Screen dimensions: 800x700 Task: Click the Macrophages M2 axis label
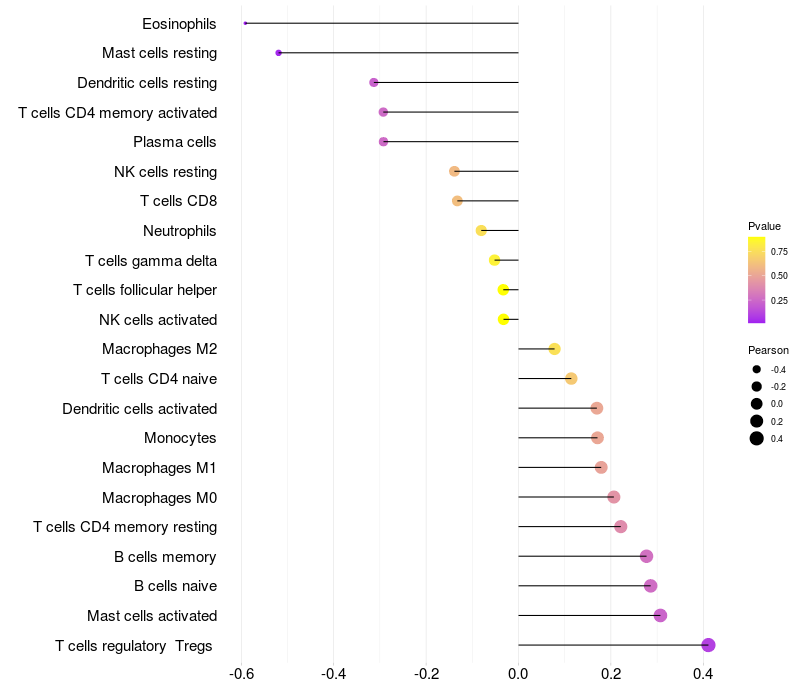159,349
